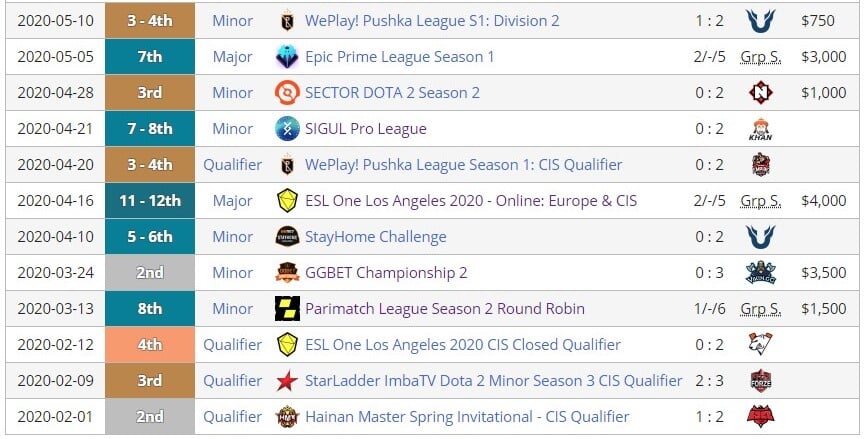
Task: Click the SECTOR DOTA 2 Season 2 logo icon
Action: point(287,93)
